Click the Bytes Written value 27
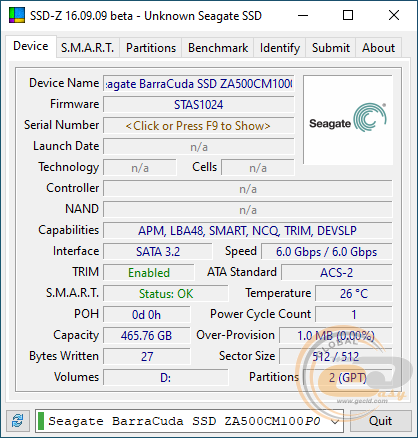 (x=147, y=357)
